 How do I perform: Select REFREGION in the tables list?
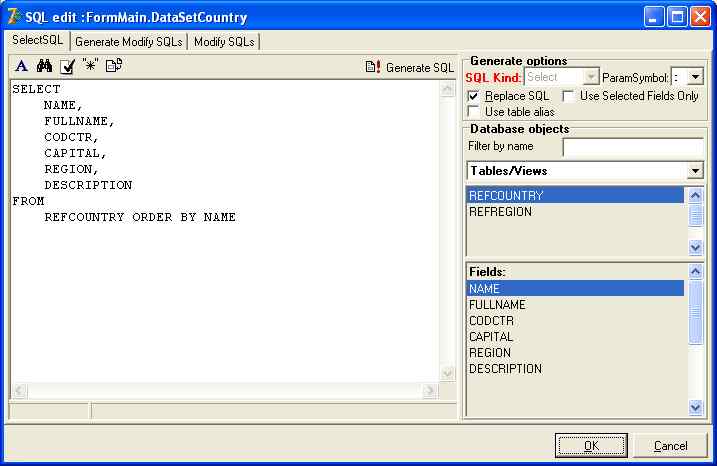point(575,212)
